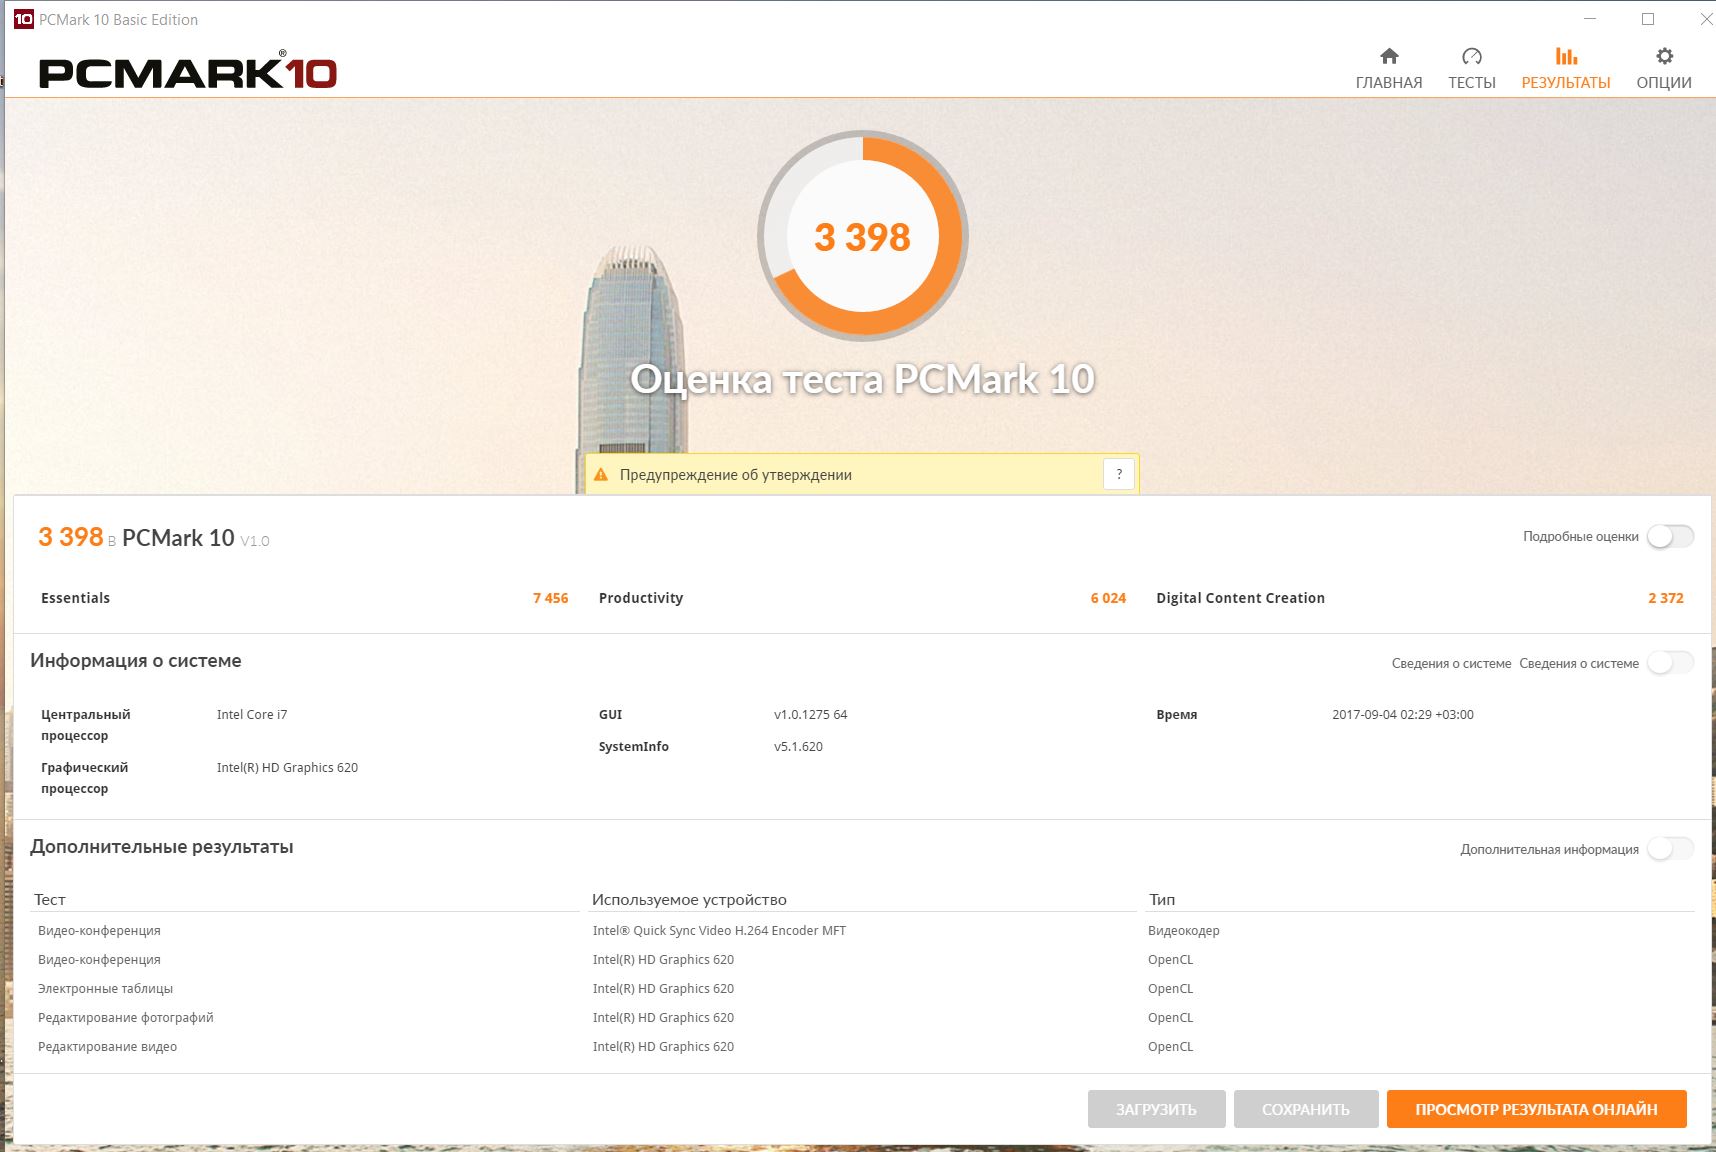Image resolution: width=1716 pixels, height=1152 pixels.
Task: Click the Productivity value 6 024
Action: [x=1108, y=598]
